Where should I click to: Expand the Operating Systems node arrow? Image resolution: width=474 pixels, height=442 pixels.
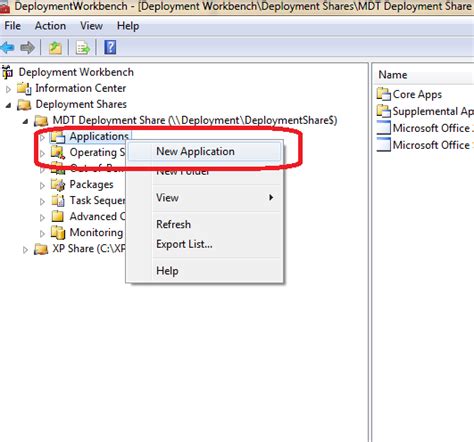pos(42,153)
